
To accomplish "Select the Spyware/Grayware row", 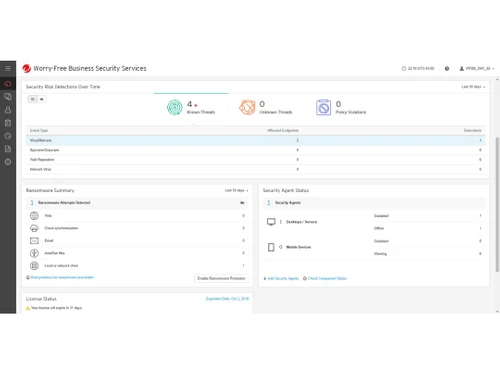I will click(256, 150).
